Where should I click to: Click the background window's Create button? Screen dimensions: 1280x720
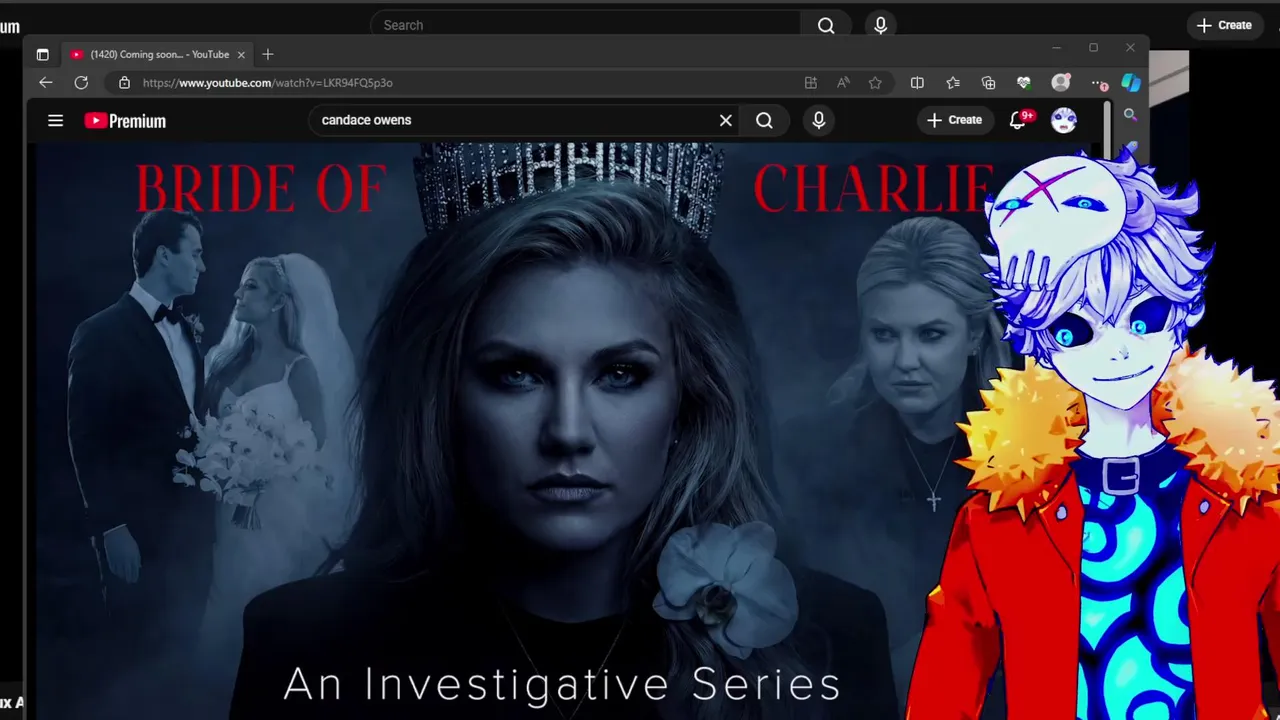pos(1224,25)
